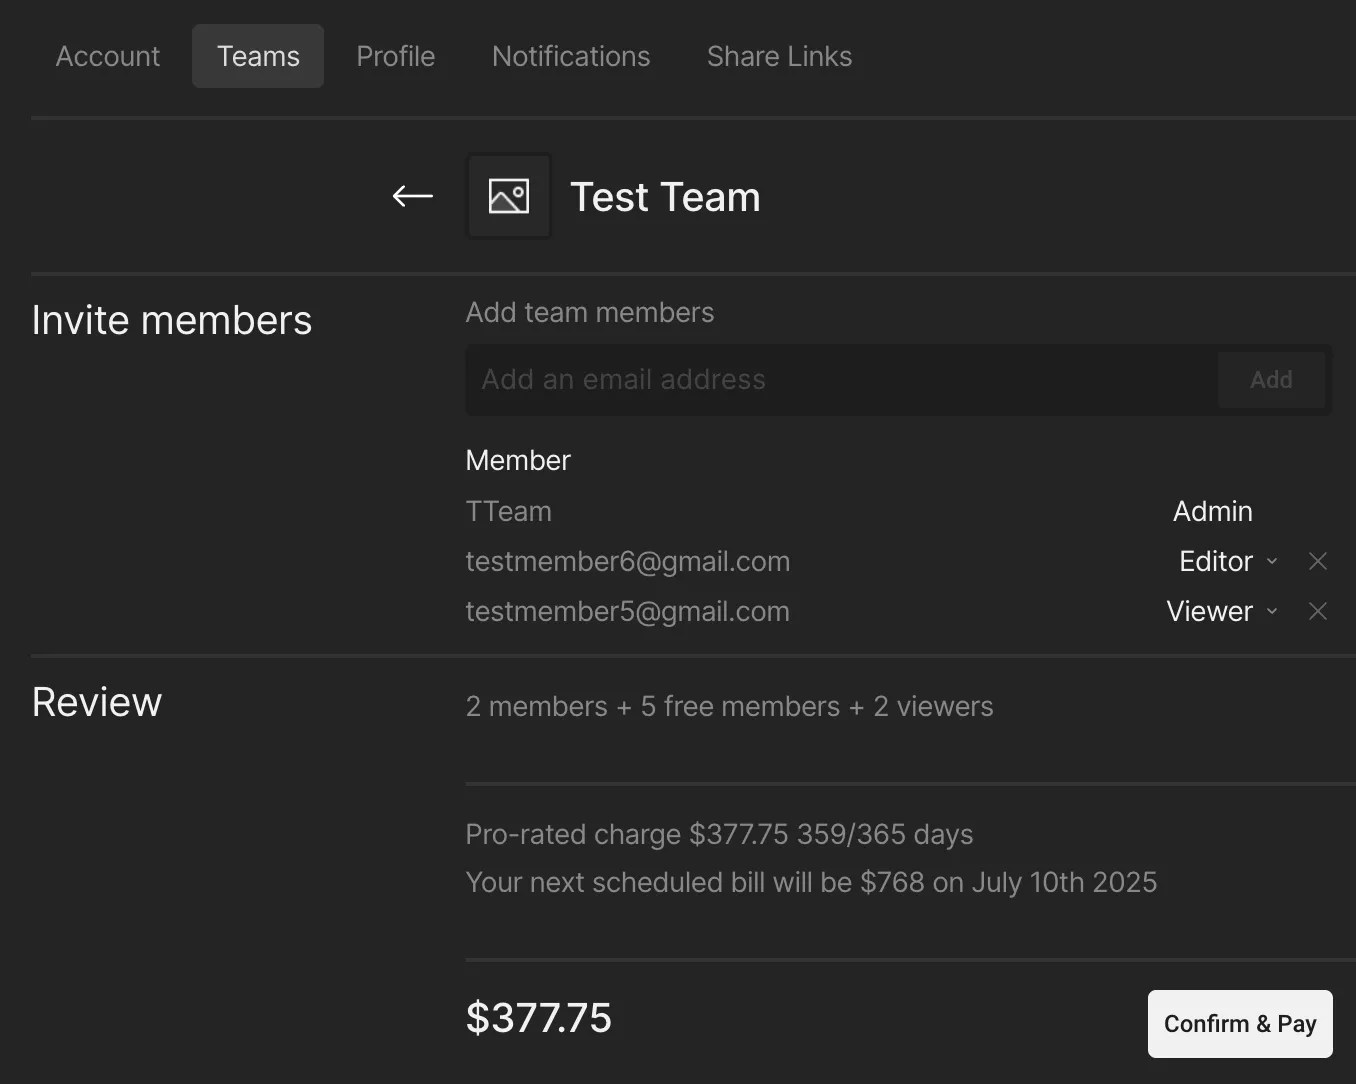Click the Admin role label
Viewport: 1356px width, 1084px height.
1212,511
